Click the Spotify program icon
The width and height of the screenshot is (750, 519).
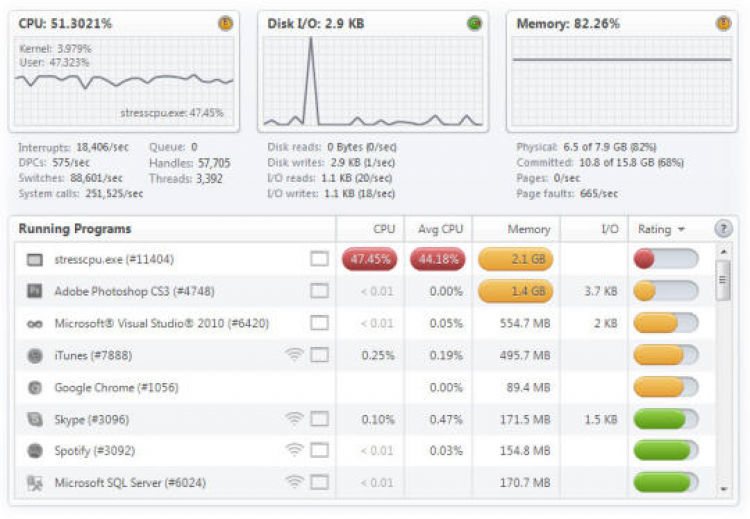click(35, 451)
